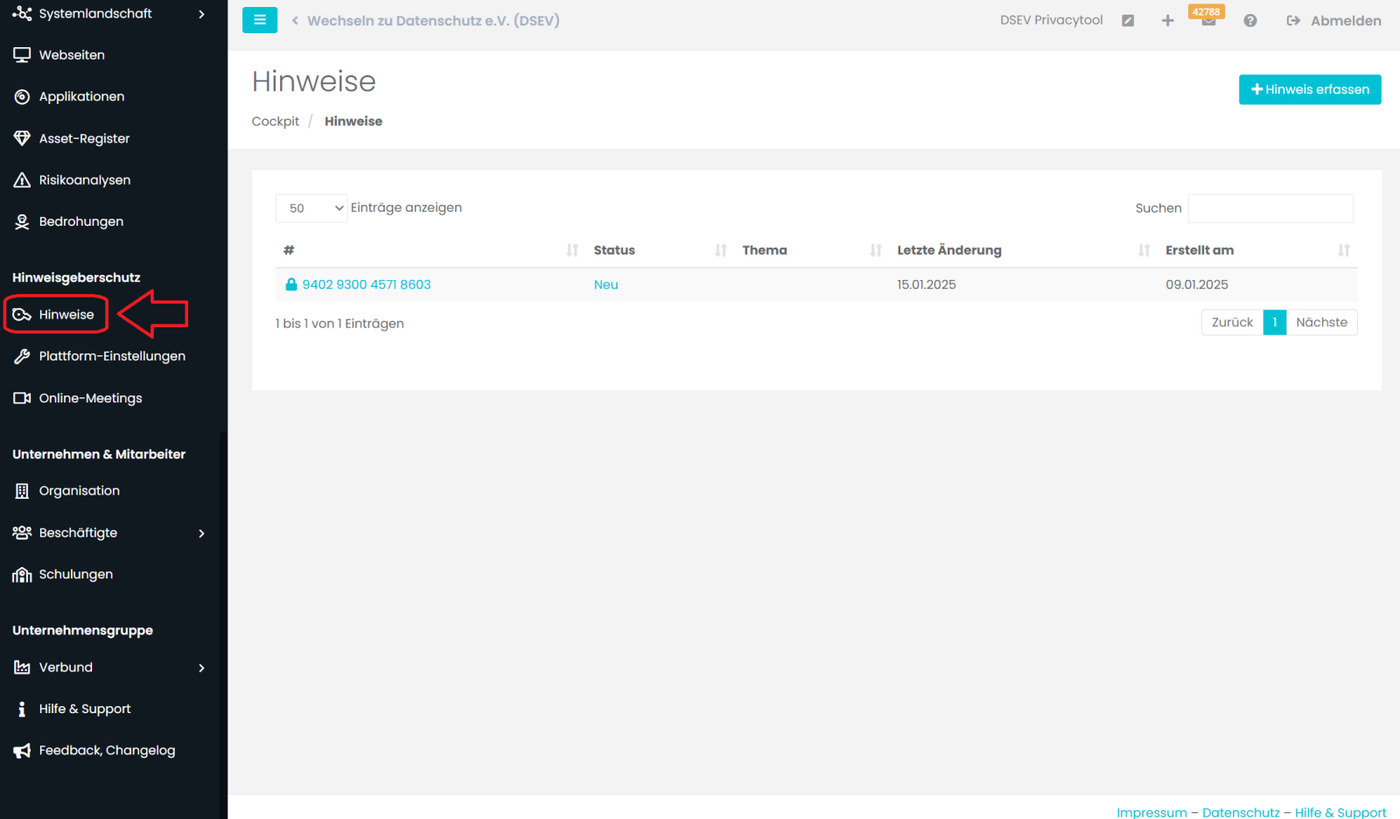Click the help question mark icon

click(x=1250, y=21)
